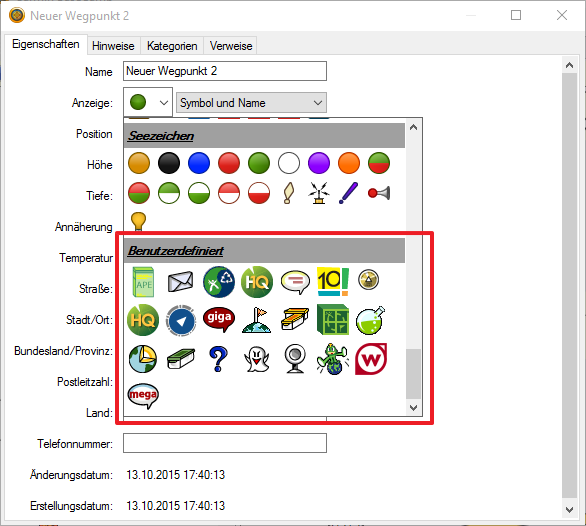Pick the white buoy symbol
The width and height of the screenshot is (586, 526).
[x=289, y=163]
